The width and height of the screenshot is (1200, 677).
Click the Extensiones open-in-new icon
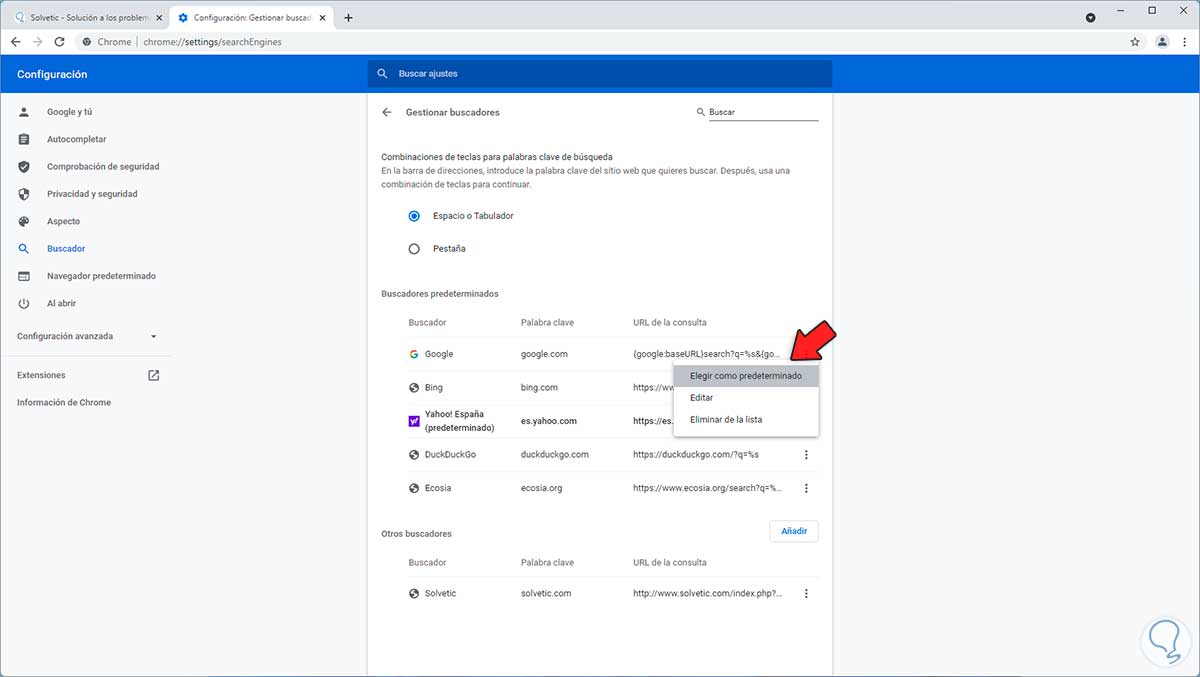(153, 375)
